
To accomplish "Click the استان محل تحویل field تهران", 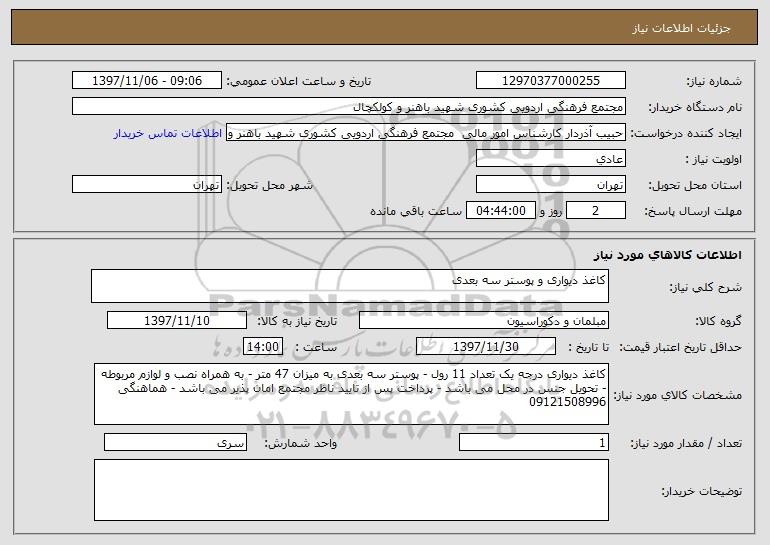I will (x=550, y=185).
